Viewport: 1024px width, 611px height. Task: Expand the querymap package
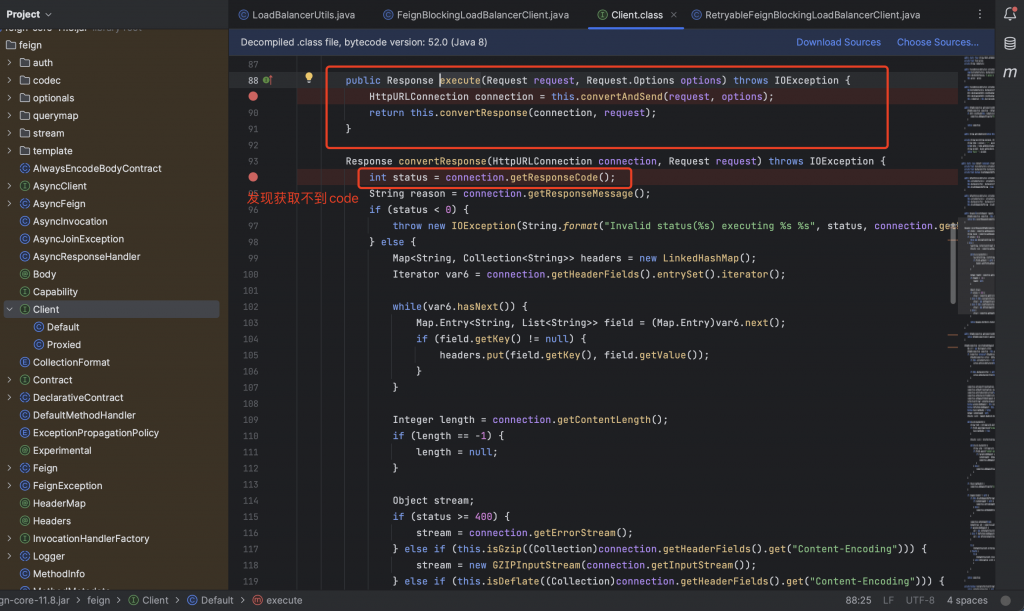[x=9, y=116]
